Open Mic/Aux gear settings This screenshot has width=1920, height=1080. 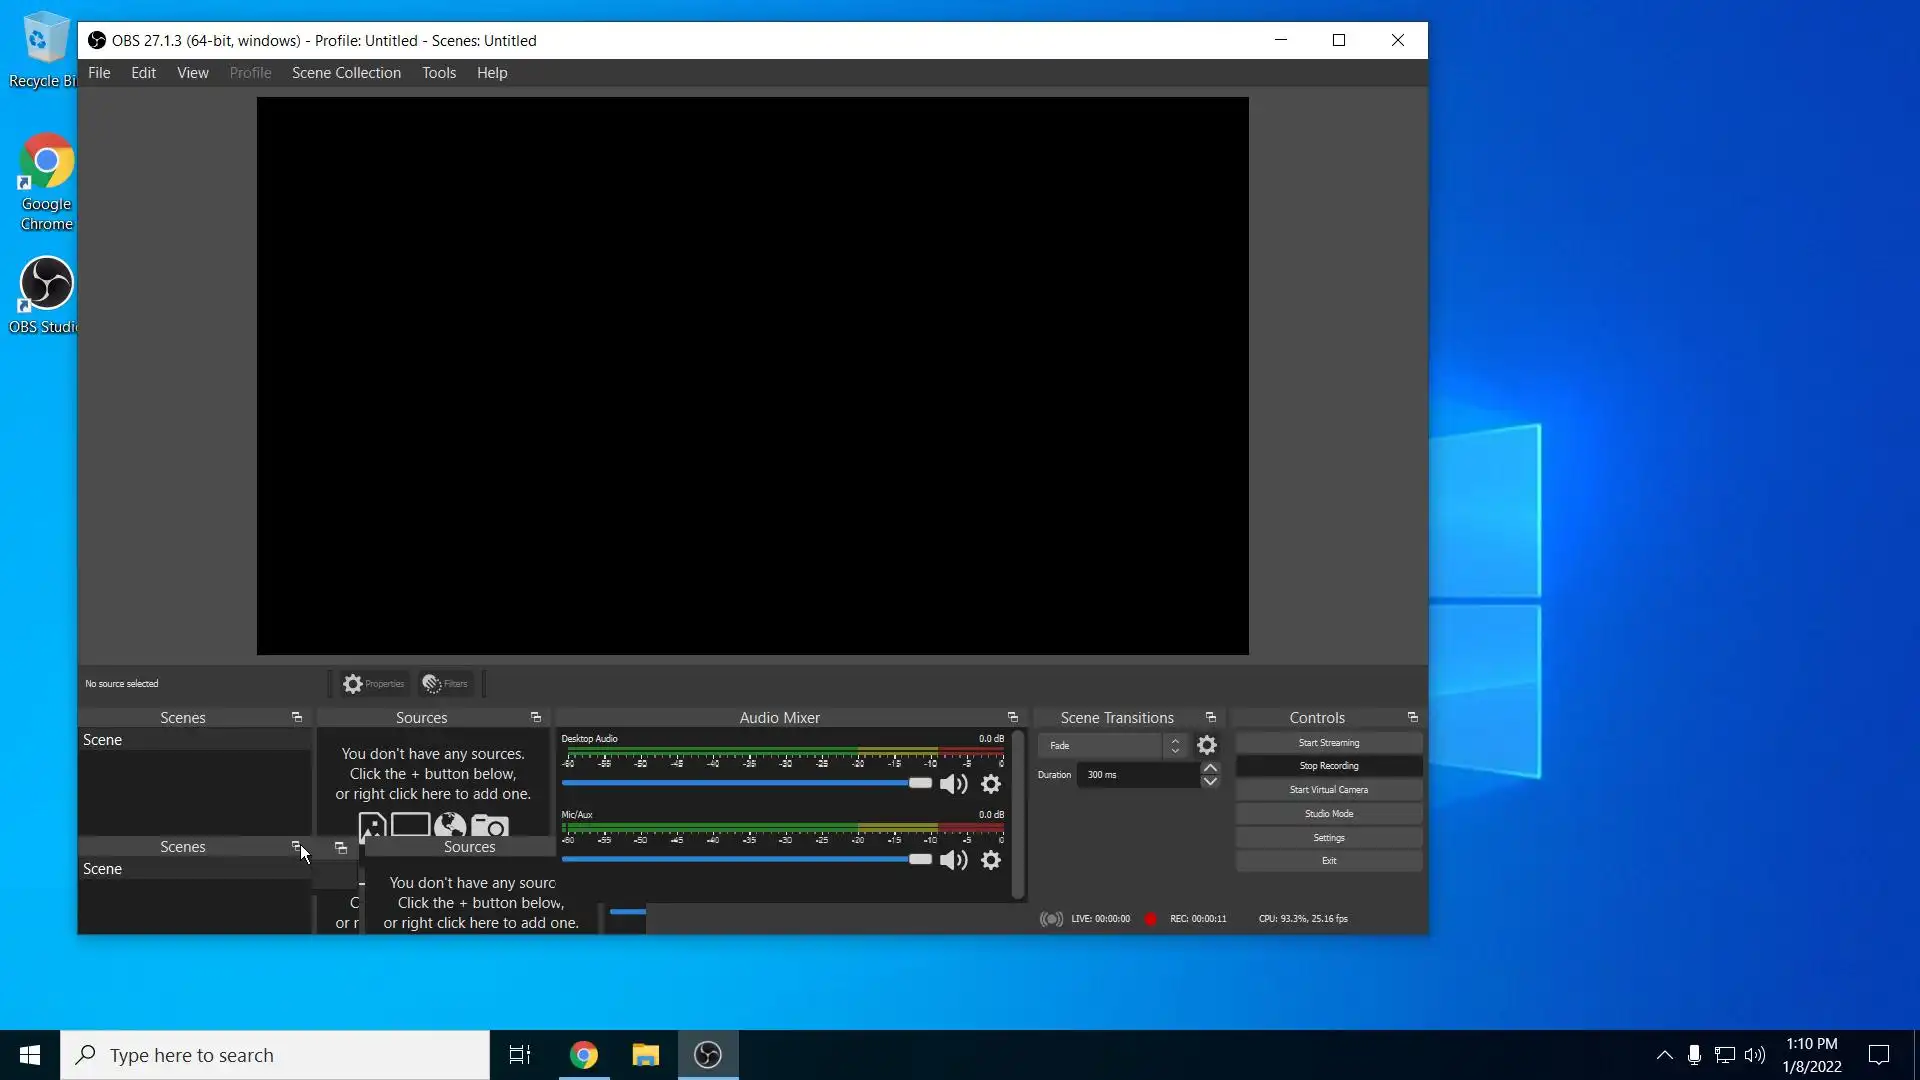point(991,860)
